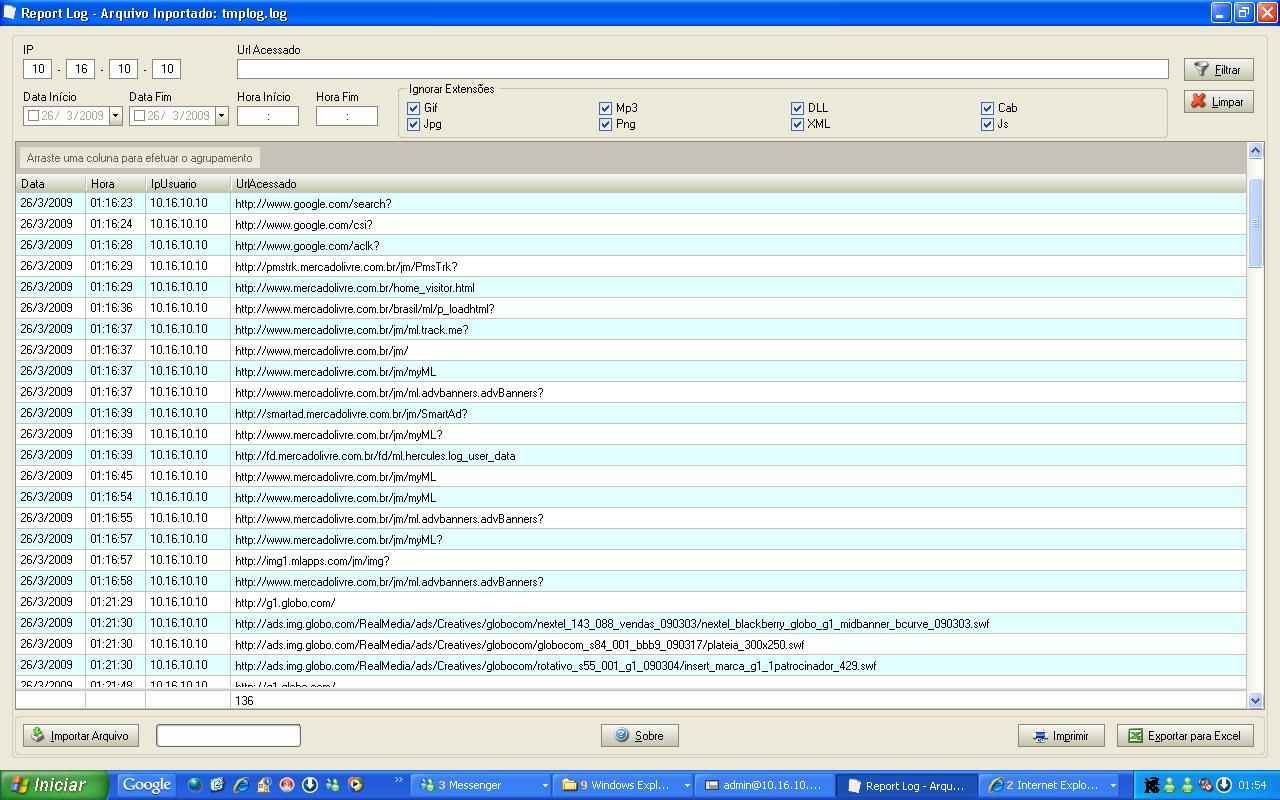Image resolution: width=1280 pixels, height=800 pixels.
Task: Select the http://www.google.com/aclk? row
Action: 631,245
